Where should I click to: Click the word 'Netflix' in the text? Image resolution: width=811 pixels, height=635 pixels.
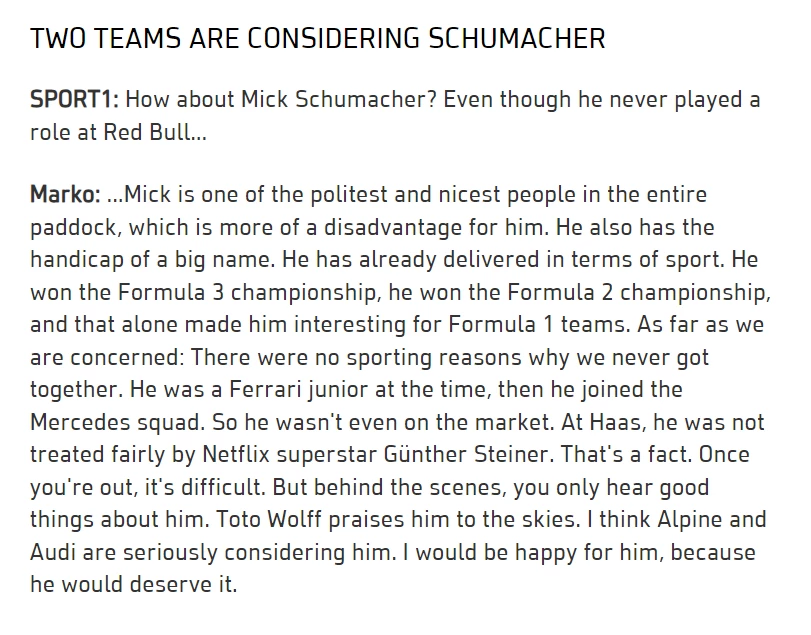pyautogui.click(x=236, y=455)
